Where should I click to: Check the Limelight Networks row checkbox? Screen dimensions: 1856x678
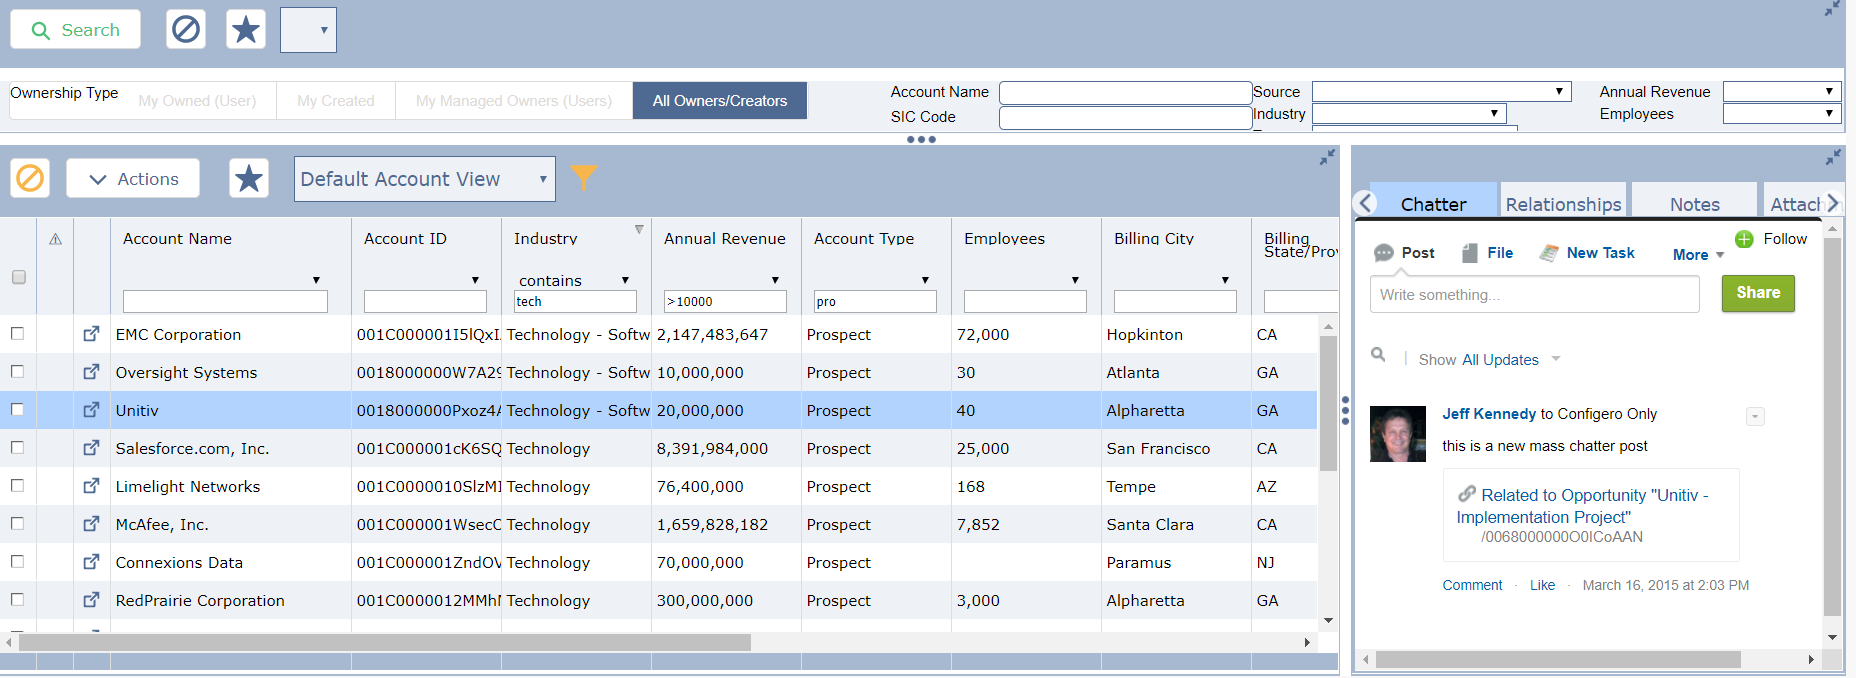point(17,485)
